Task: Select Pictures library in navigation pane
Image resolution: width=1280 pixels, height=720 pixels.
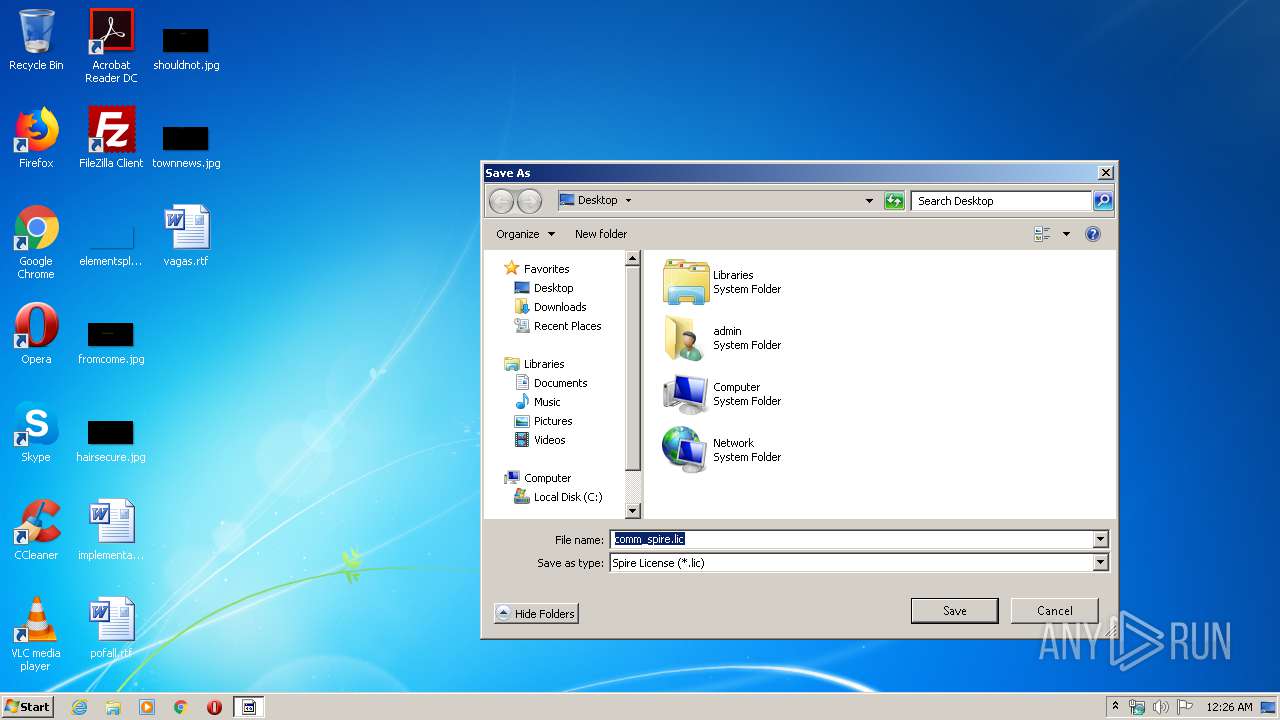Action: (543, 421)
